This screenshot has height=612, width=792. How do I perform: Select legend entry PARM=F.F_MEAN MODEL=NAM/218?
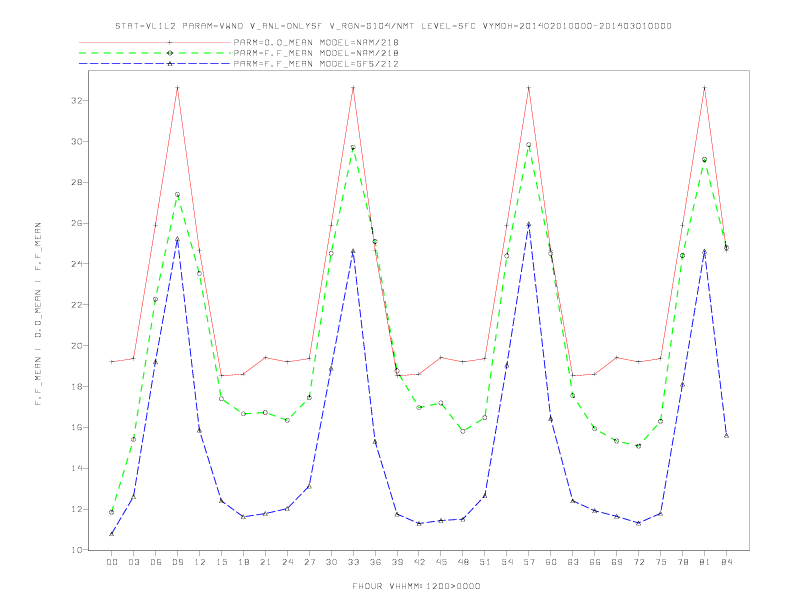tap(316, 53)
